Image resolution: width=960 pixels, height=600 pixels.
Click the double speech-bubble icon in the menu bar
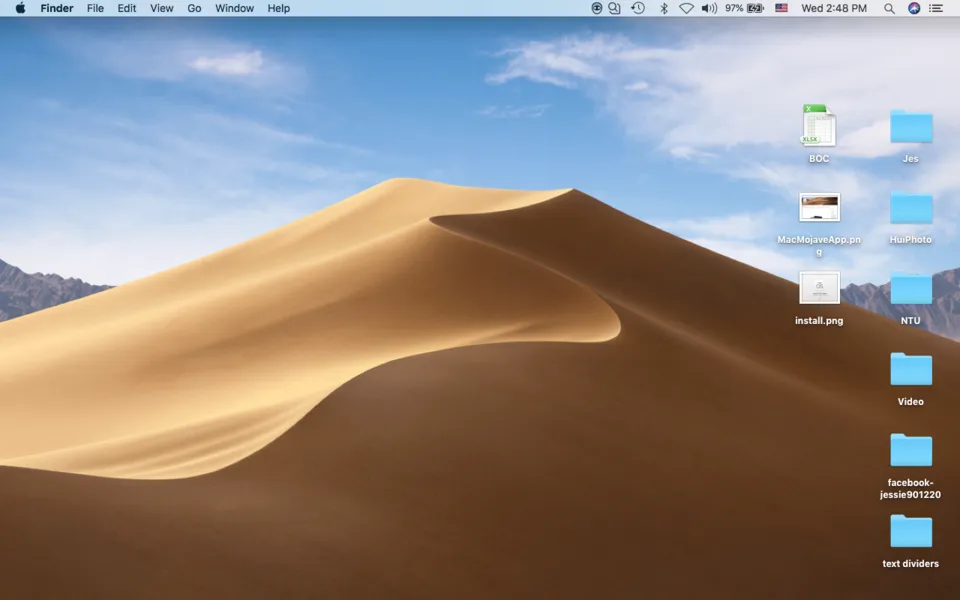(x=615, y=8)
